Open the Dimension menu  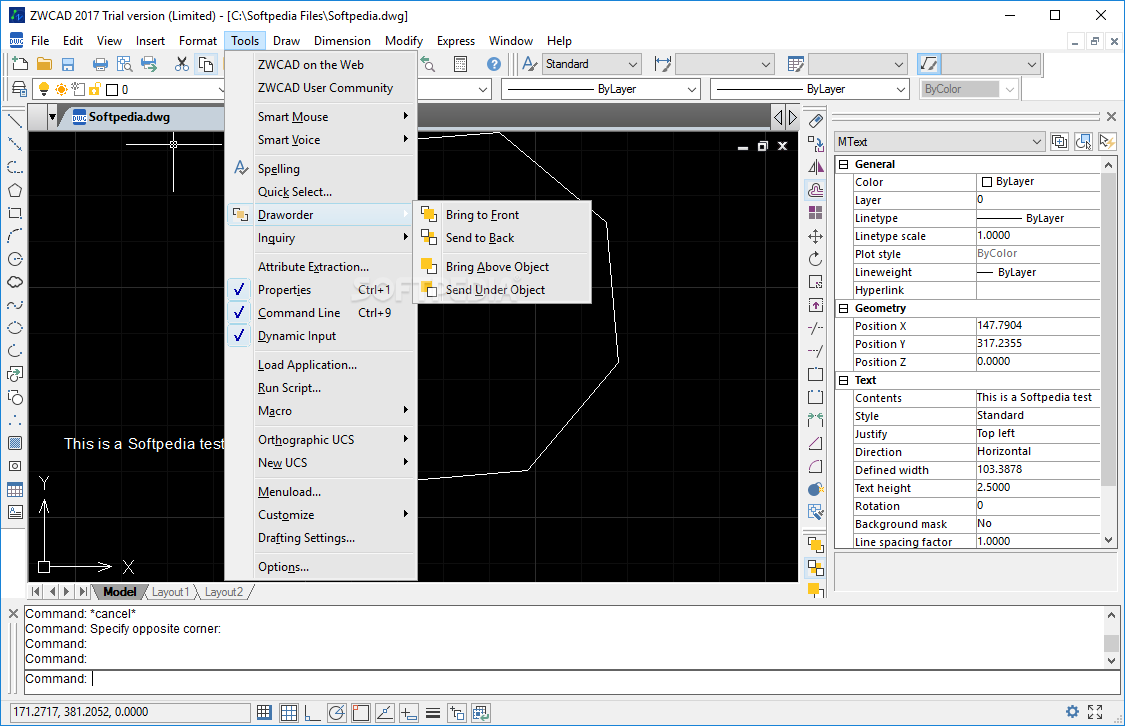tap(342, 41)
